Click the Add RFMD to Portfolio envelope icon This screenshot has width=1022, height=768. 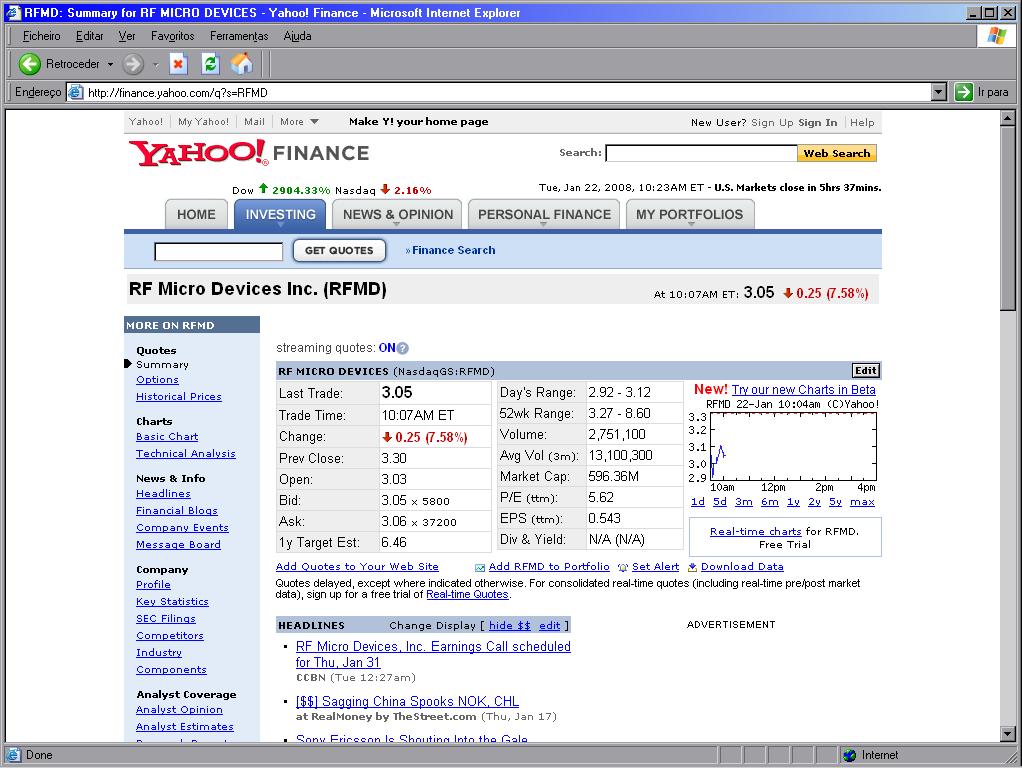click(x=480, y=568)
